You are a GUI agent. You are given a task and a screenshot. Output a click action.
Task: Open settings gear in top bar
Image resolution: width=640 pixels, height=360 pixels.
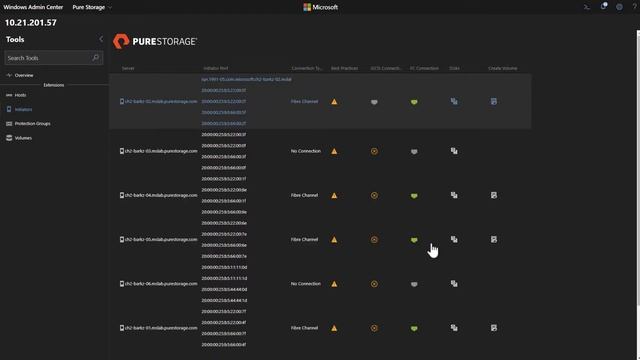click(619, 7)
